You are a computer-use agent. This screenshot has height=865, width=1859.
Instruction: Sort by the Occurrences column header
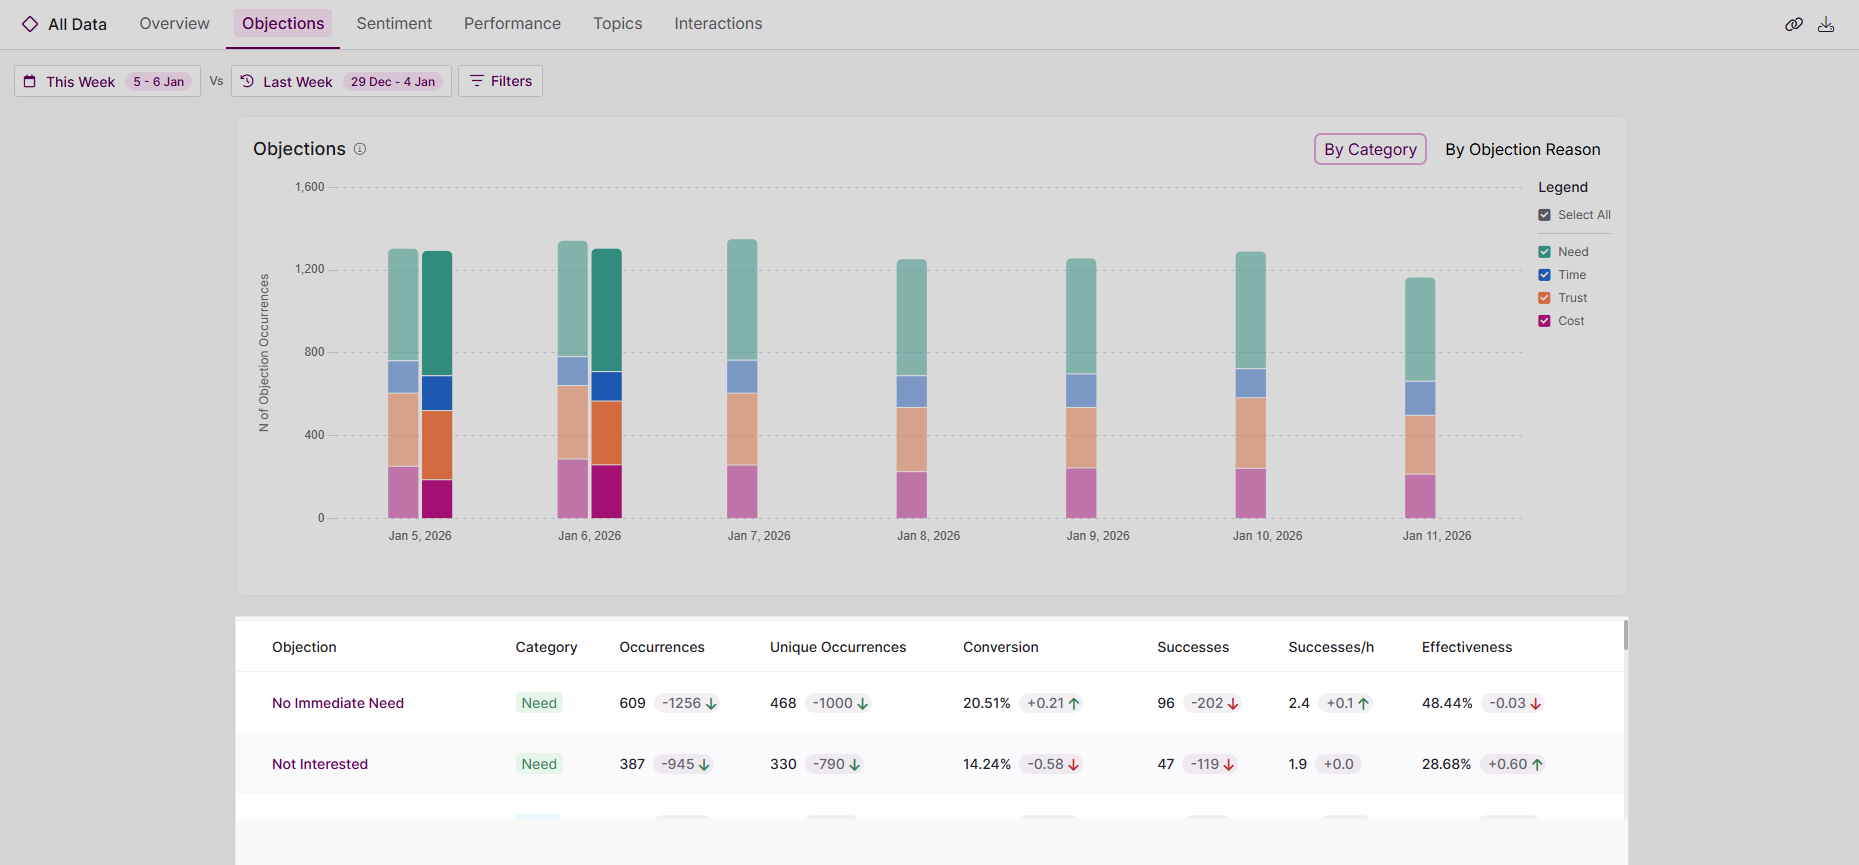661,647
